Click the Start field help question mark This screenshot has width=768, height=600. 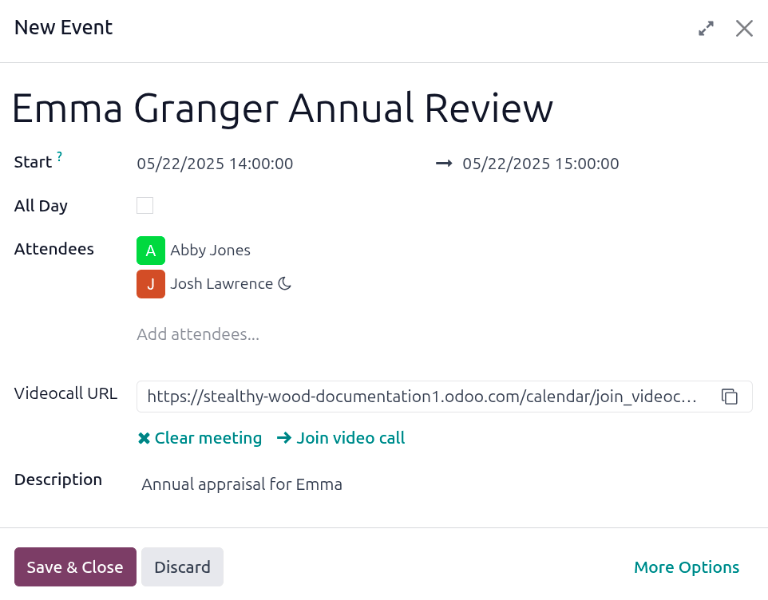(59, 156)
